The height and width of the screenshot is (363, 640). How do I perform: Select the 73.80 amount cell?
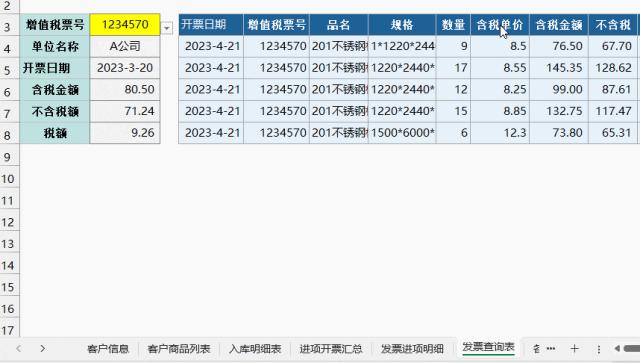click(559, 133)
